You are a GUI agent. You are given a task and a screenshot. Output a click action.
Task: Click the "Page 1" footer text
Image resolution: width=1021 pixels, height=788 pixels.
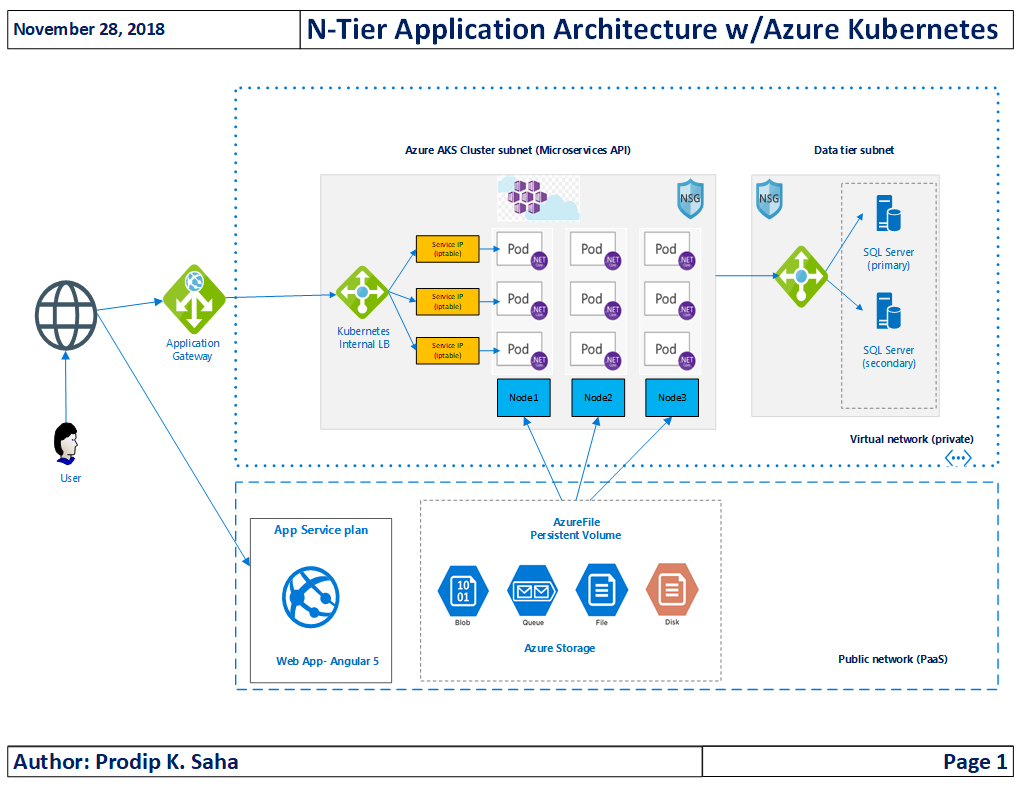975,762
